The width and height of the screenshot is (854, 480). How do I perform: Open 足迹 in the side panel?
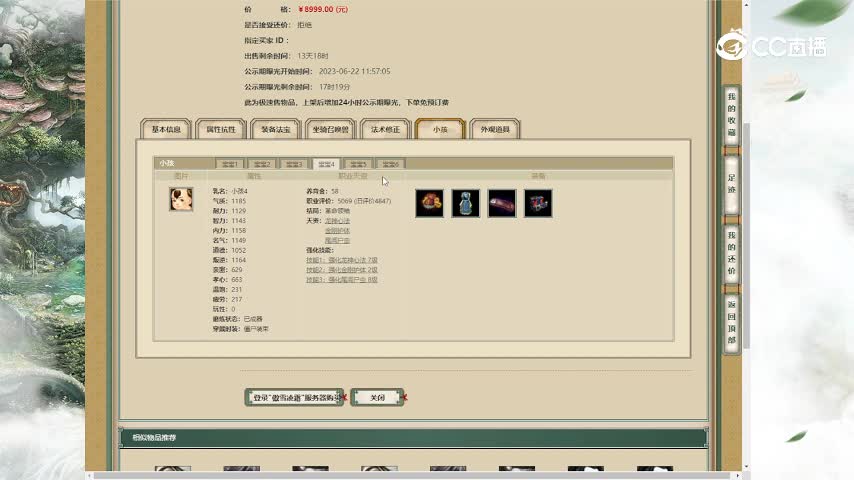[x=731, y=184]
